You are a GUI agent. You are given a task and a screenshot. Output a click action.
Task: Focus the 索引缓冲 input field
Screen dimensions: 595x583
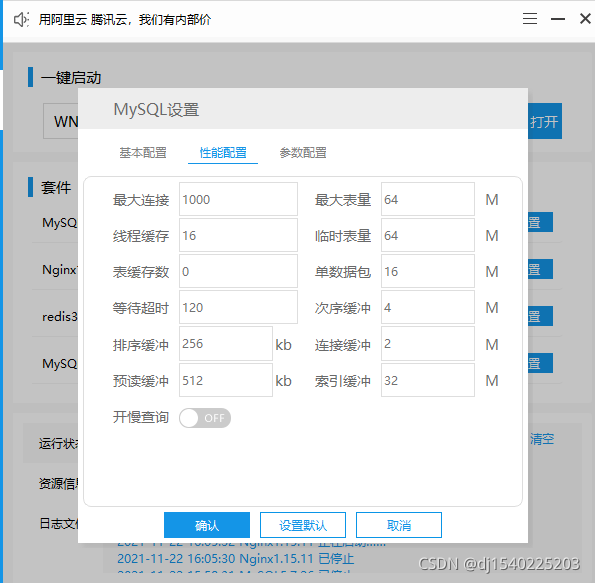[x=428, y=380]
